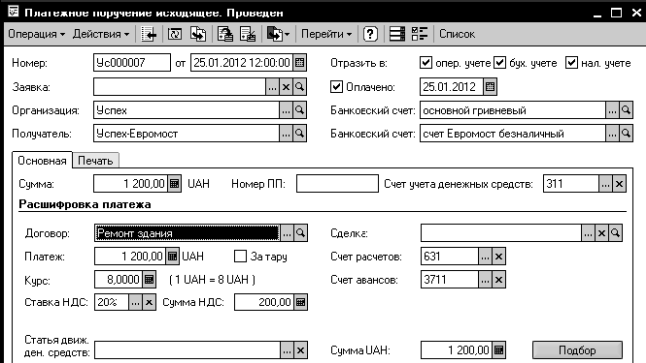Viewport: 646px width, 363px height.
Task: Uncheck the Оплачено checkbox
Action: pos(336,87)
